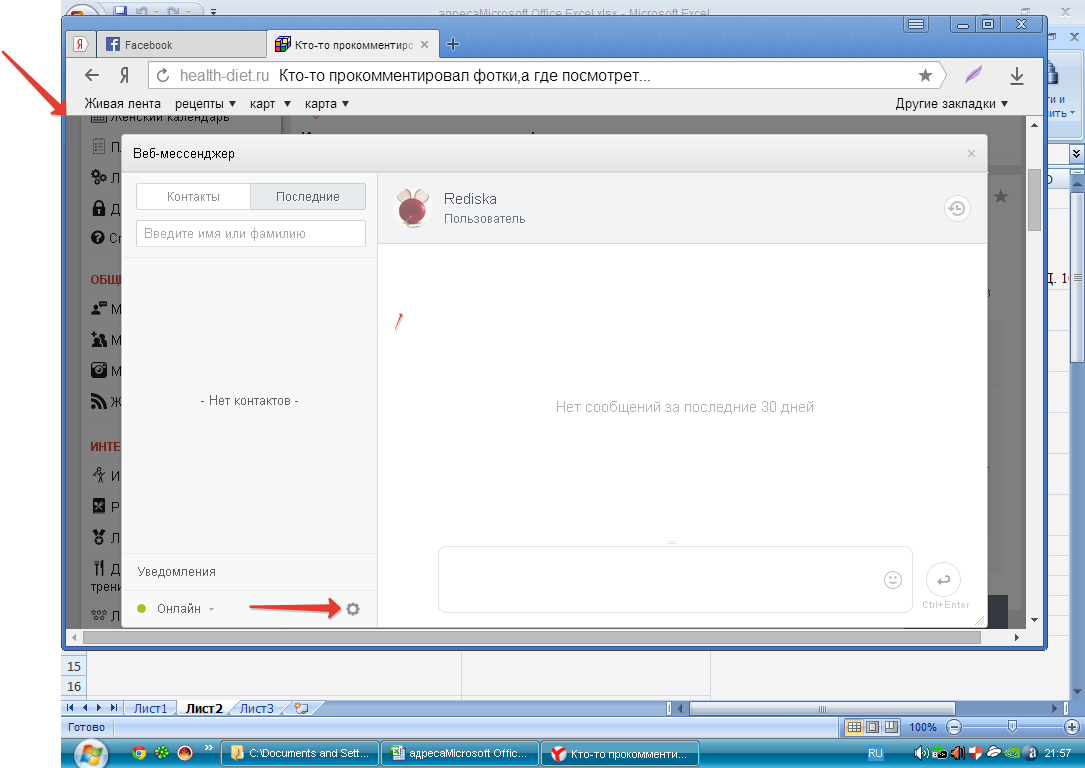The height and width of the screenshot is (768, 1085).
Task: Switch to Последние tab in messenger
Action: 308,197
